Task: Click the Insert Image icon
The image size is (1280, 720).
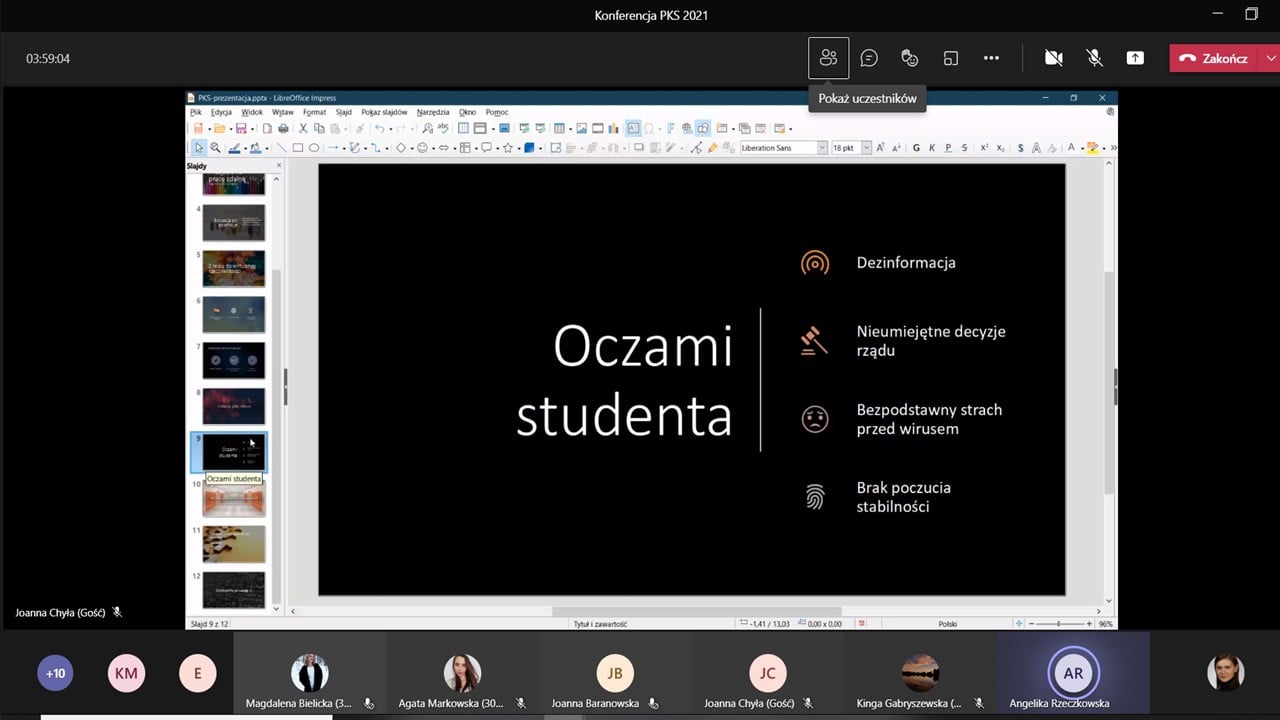Action: (x=581, y=128)
